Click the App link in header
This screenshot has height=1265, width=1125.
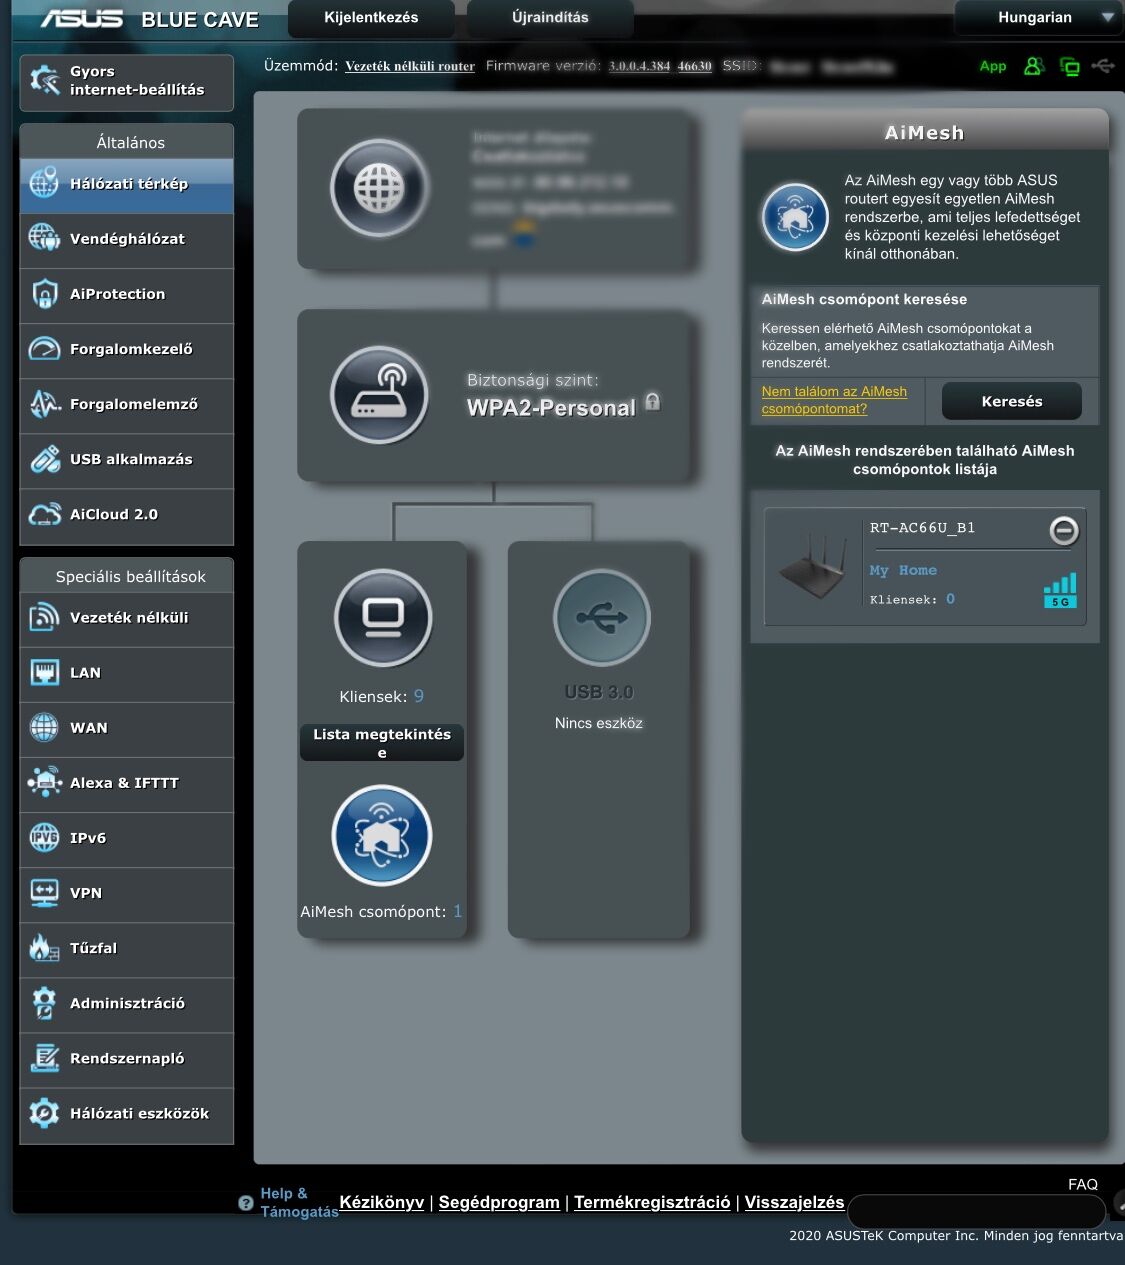(993, 66)
